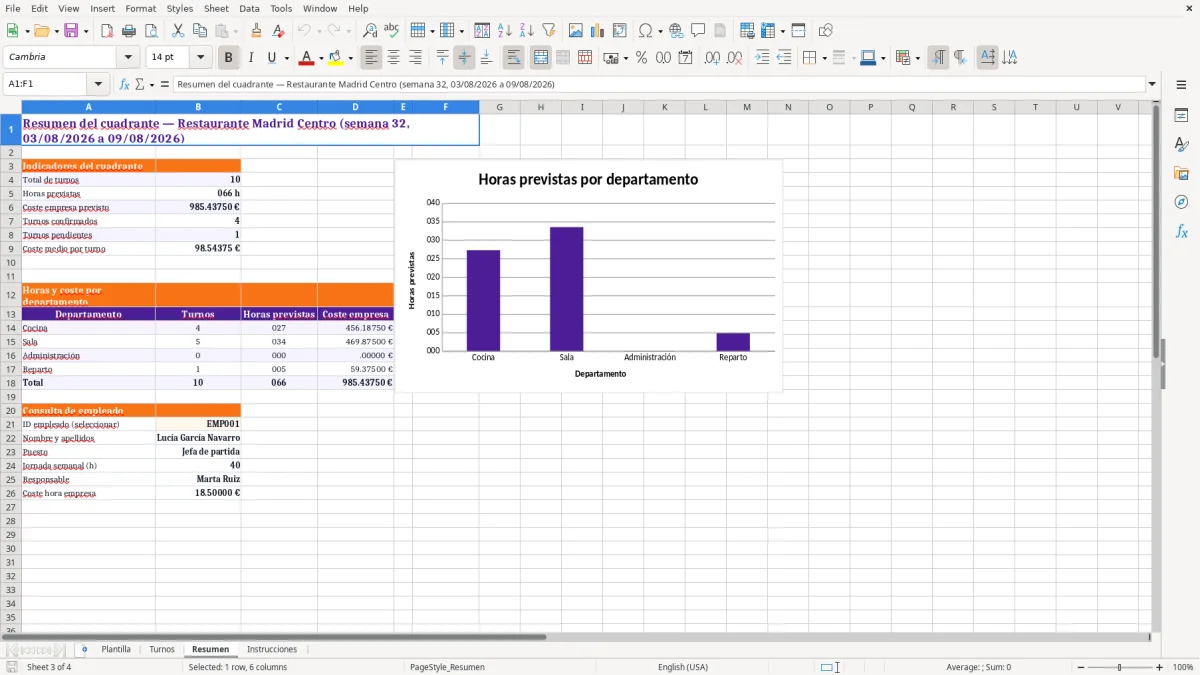1200x675 pixels.
Task: Expand the formula bar
Action: pyautogui.click(x=1152, y=85)
